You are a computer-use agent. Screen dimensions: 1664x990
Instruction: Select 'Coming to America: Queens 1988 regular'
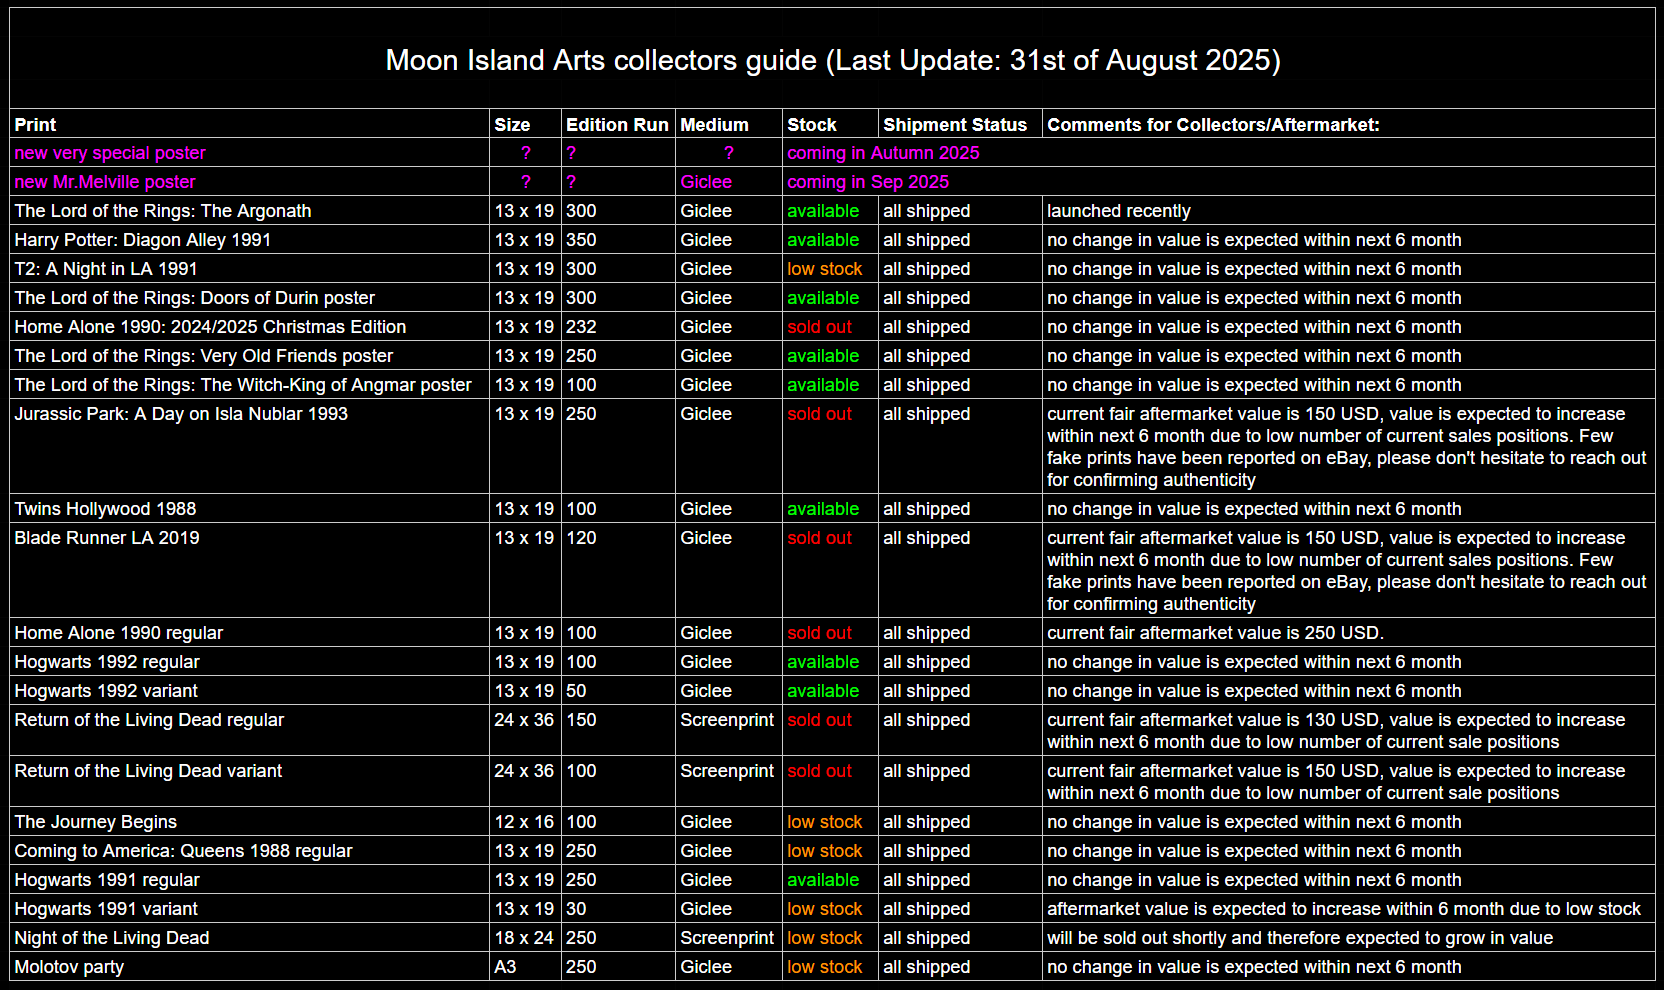click(x=183, y=851)
